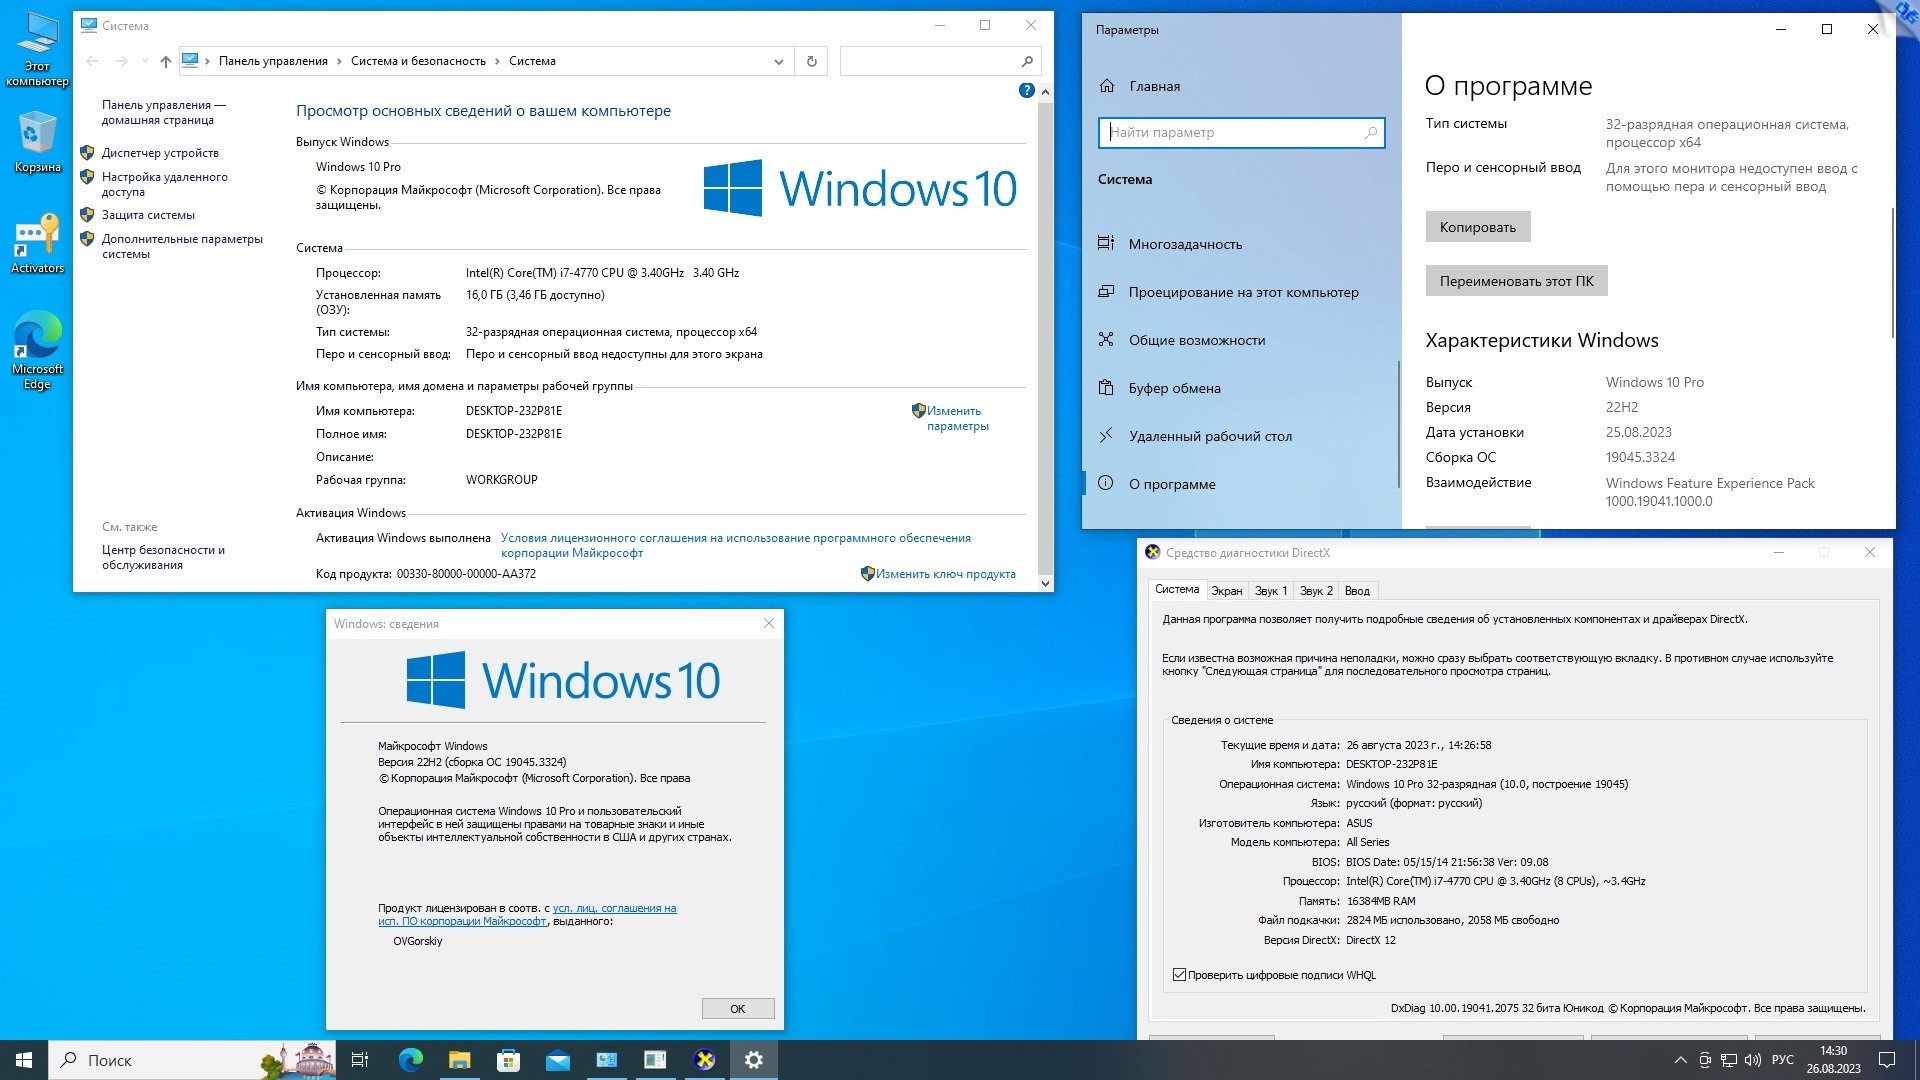1920x1080 pixels.
Task: Open the license agreement link in сведения dialog
Action: point(527,915)
